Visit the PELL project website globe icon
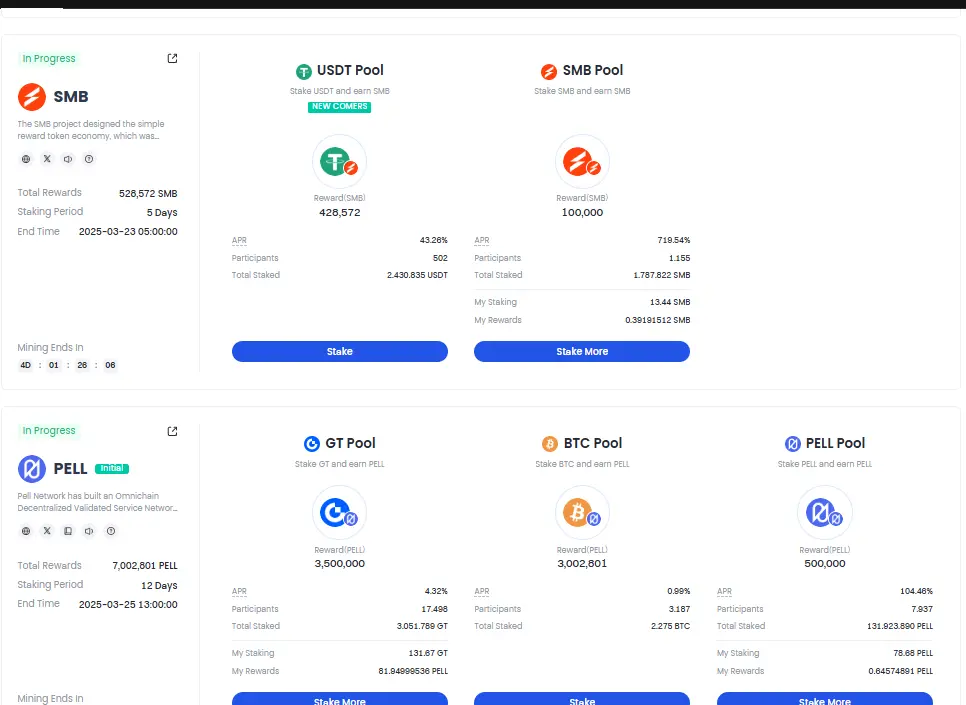This screenshot has width=966, height=705. click(26, 531)
